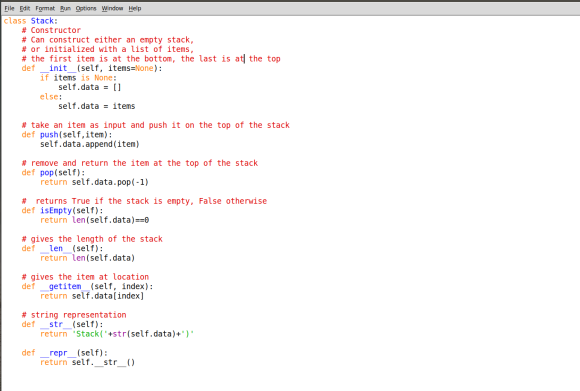The image size is (580, 391).
Task: Click the 'self.data.append(item)' line
Action: click(x=90, y=144)
